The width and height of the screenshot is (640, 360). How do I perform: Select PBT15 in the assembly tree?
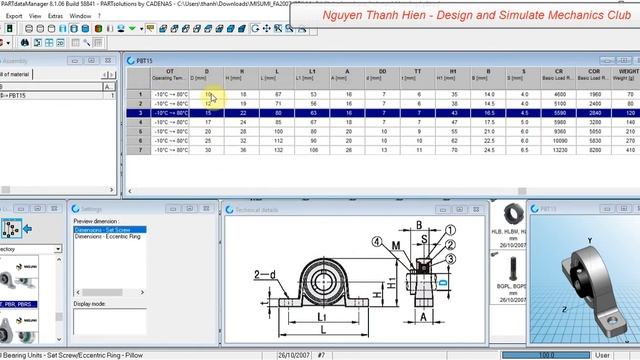point(16,96)
